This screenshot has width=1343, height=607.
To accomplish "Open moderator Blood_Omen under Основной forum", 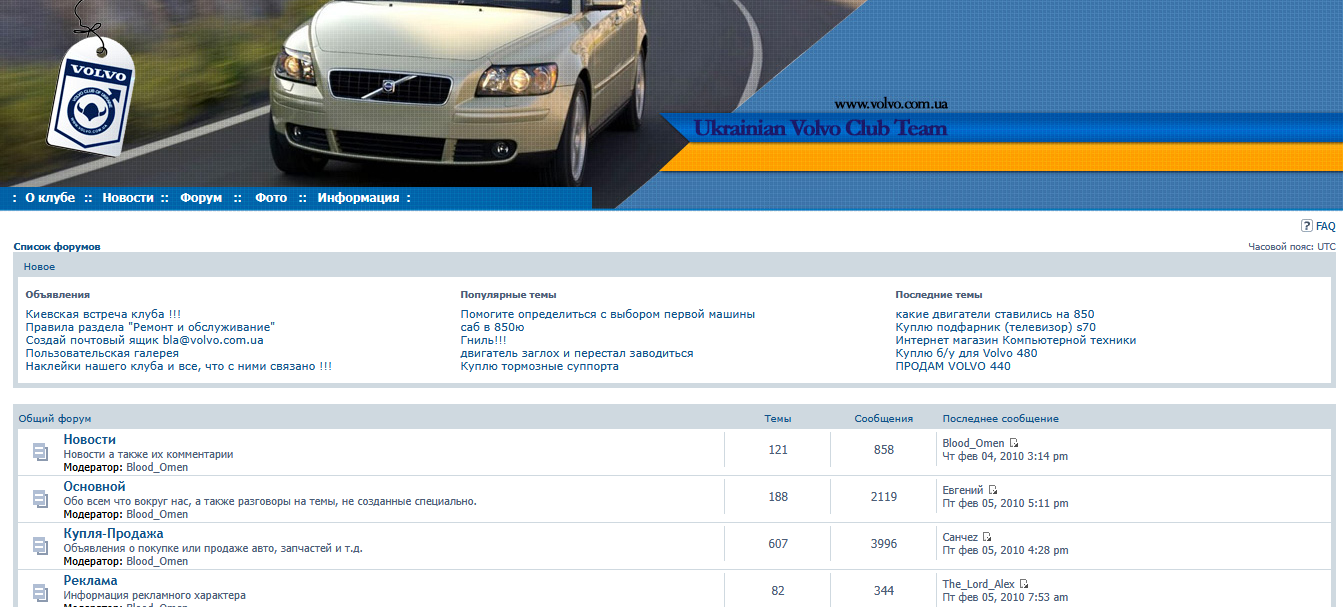I will [157, 514].
